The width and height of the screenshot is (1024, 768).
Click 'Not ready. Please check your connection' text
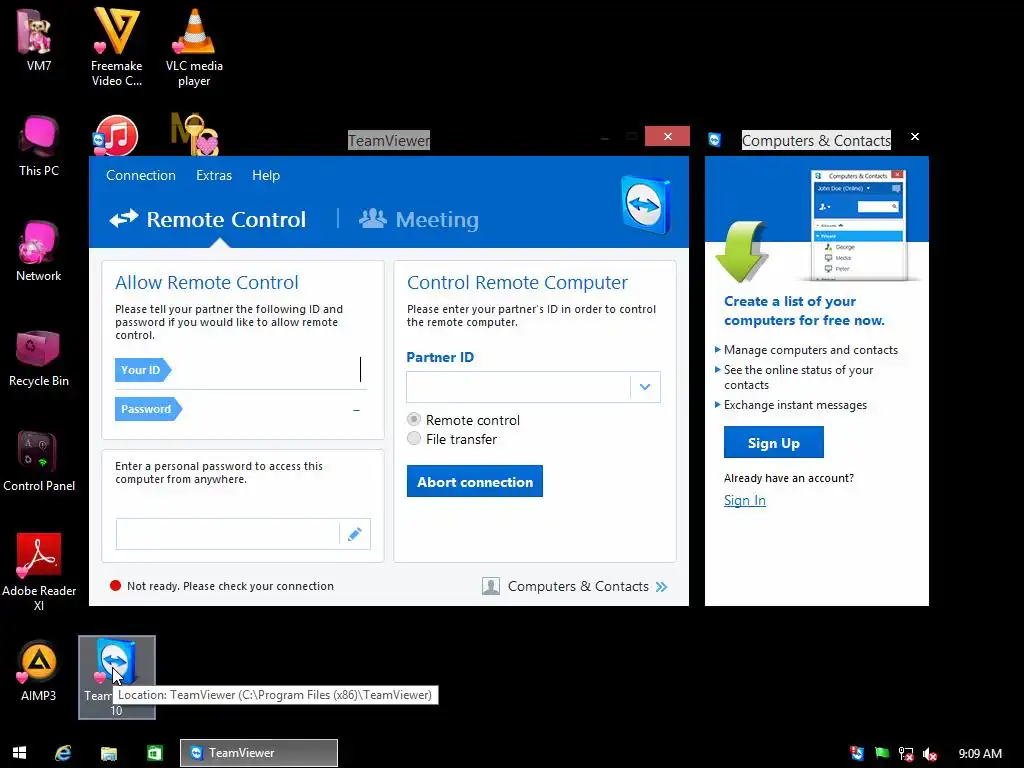(x=230, y=586)
